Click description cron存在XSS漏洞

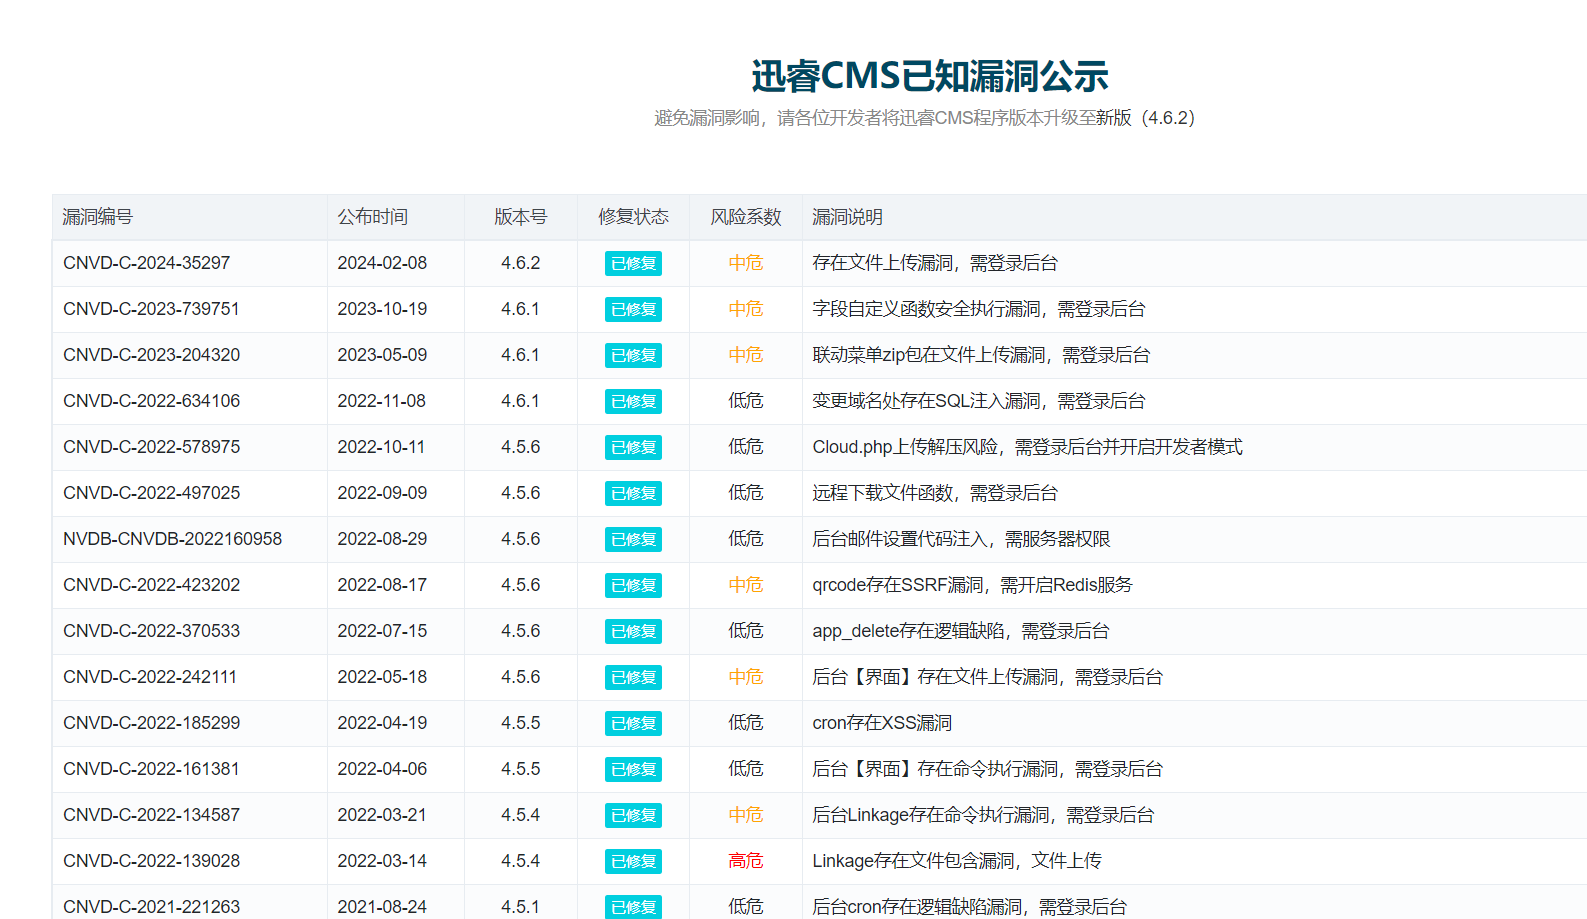(x=882, y=723)
